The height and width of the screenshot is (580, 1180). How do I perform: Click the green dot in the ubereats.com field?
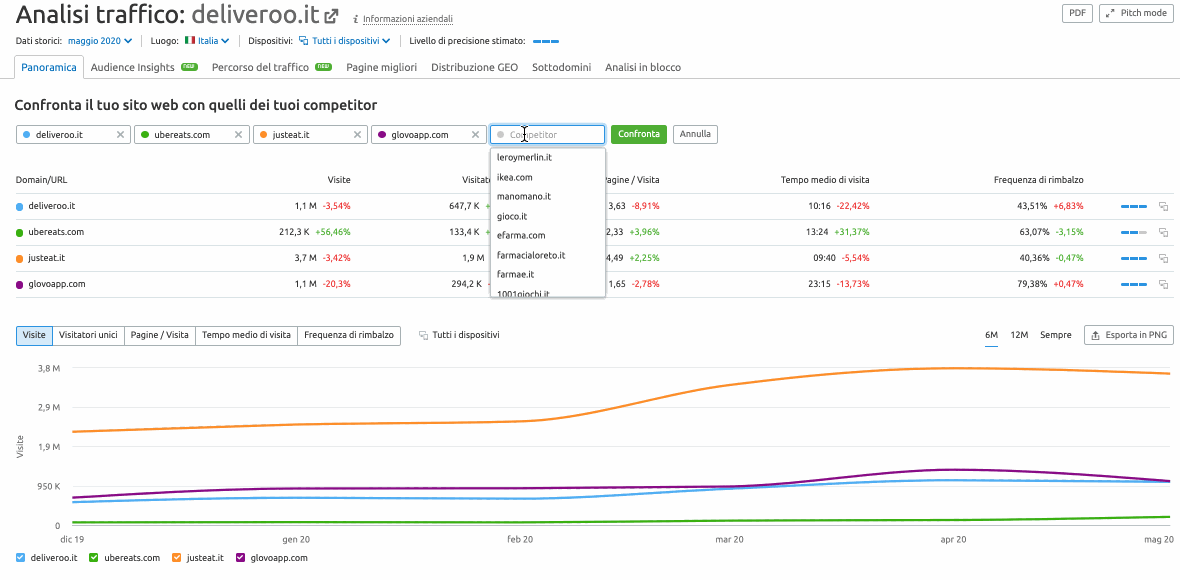144,135
